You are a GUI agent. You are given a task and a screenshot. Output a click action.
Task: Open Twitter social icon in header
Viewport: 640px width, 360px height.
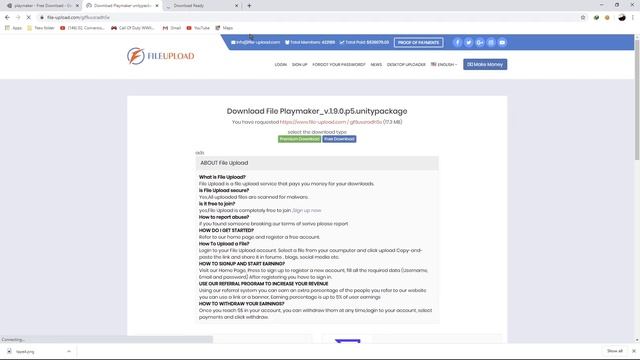tap(469, 42)
